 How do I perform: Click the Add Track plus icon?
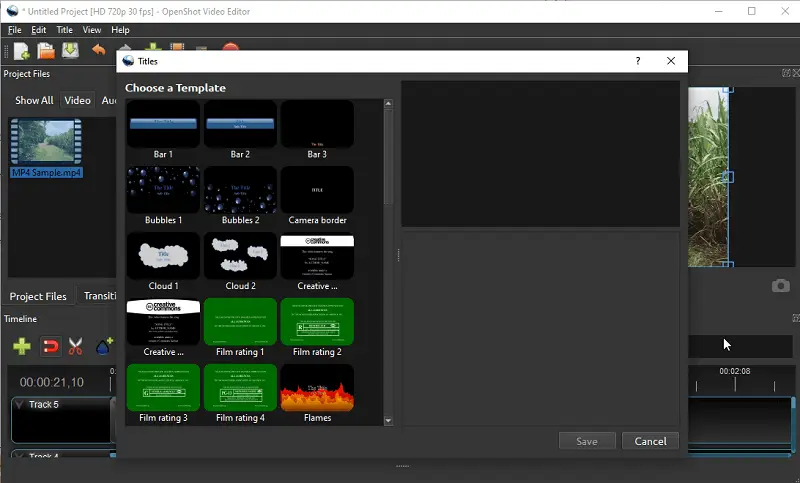21,346
